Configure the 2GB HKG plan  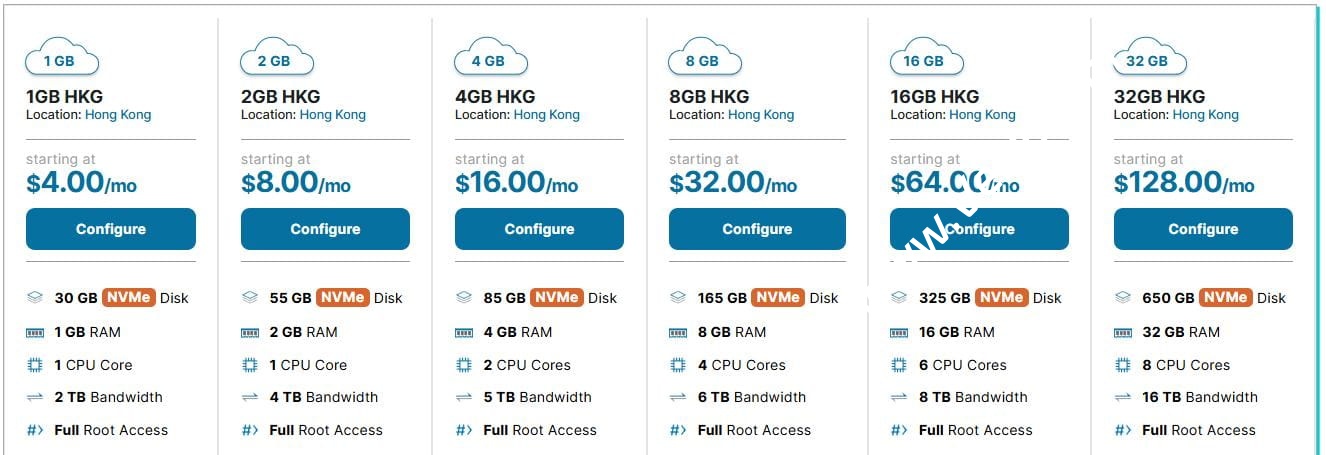click(x=325, y=229)
